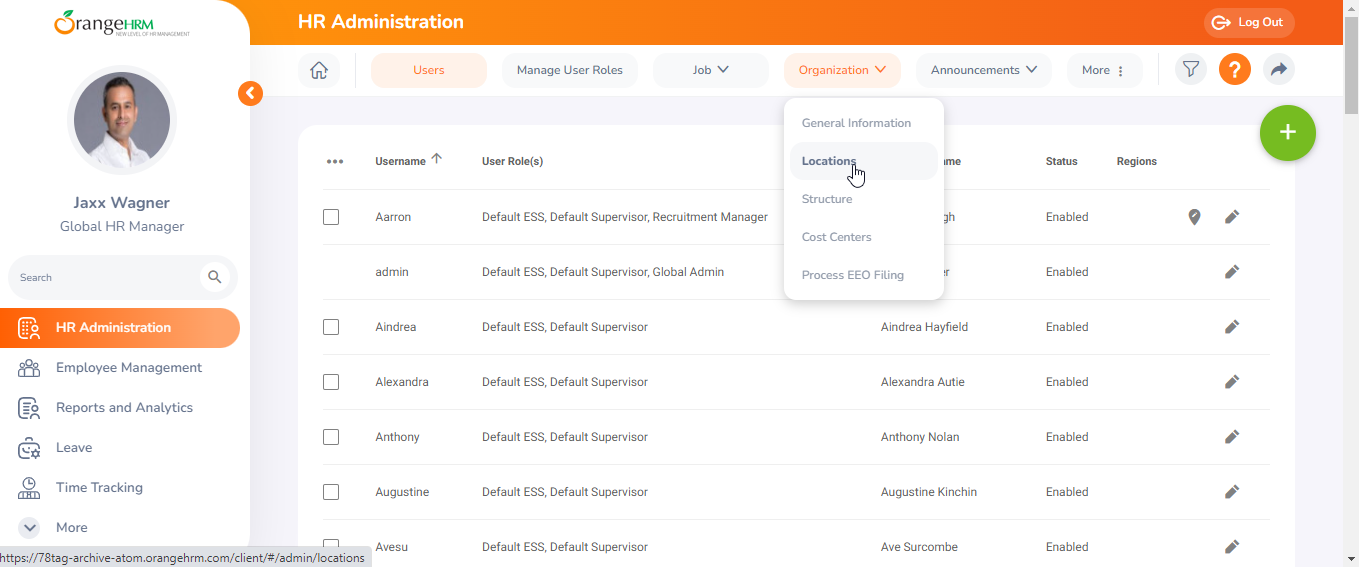The width and height of the screenshot is (1359, 567).
Task: Edit user Avesu with the pencil icon
Action: [x=1232, y=547]
